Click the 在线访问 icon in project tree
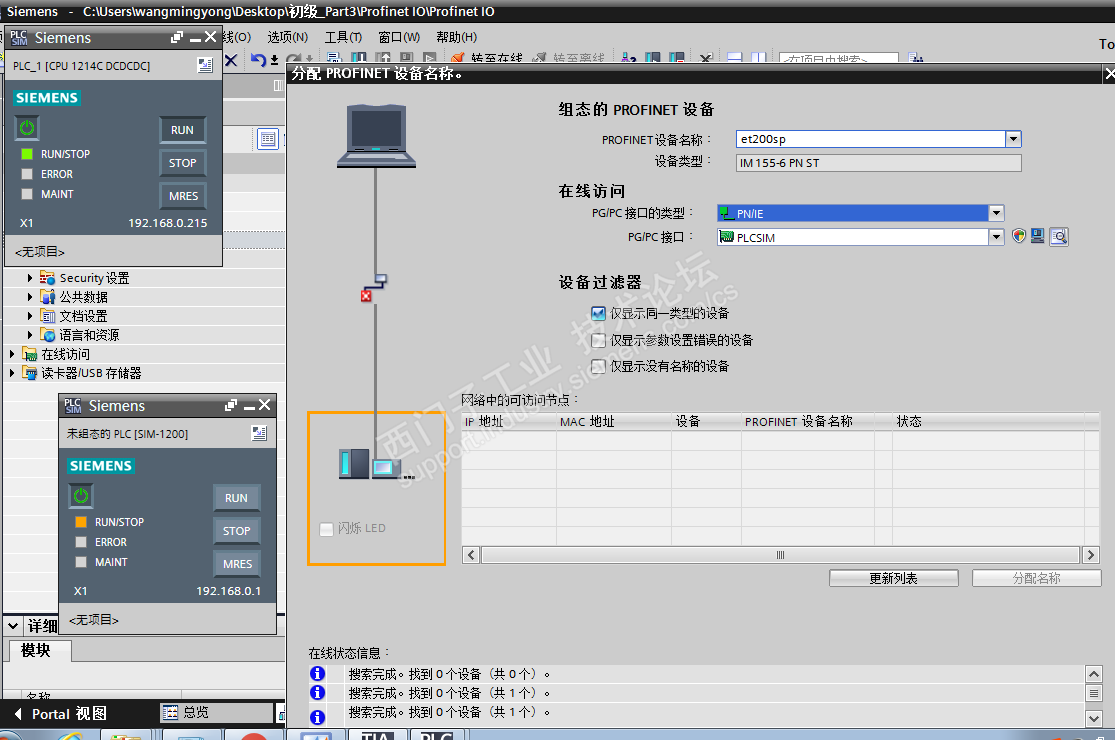The height and width of the screenshot is (740, 1115). [x=30, y=354]
